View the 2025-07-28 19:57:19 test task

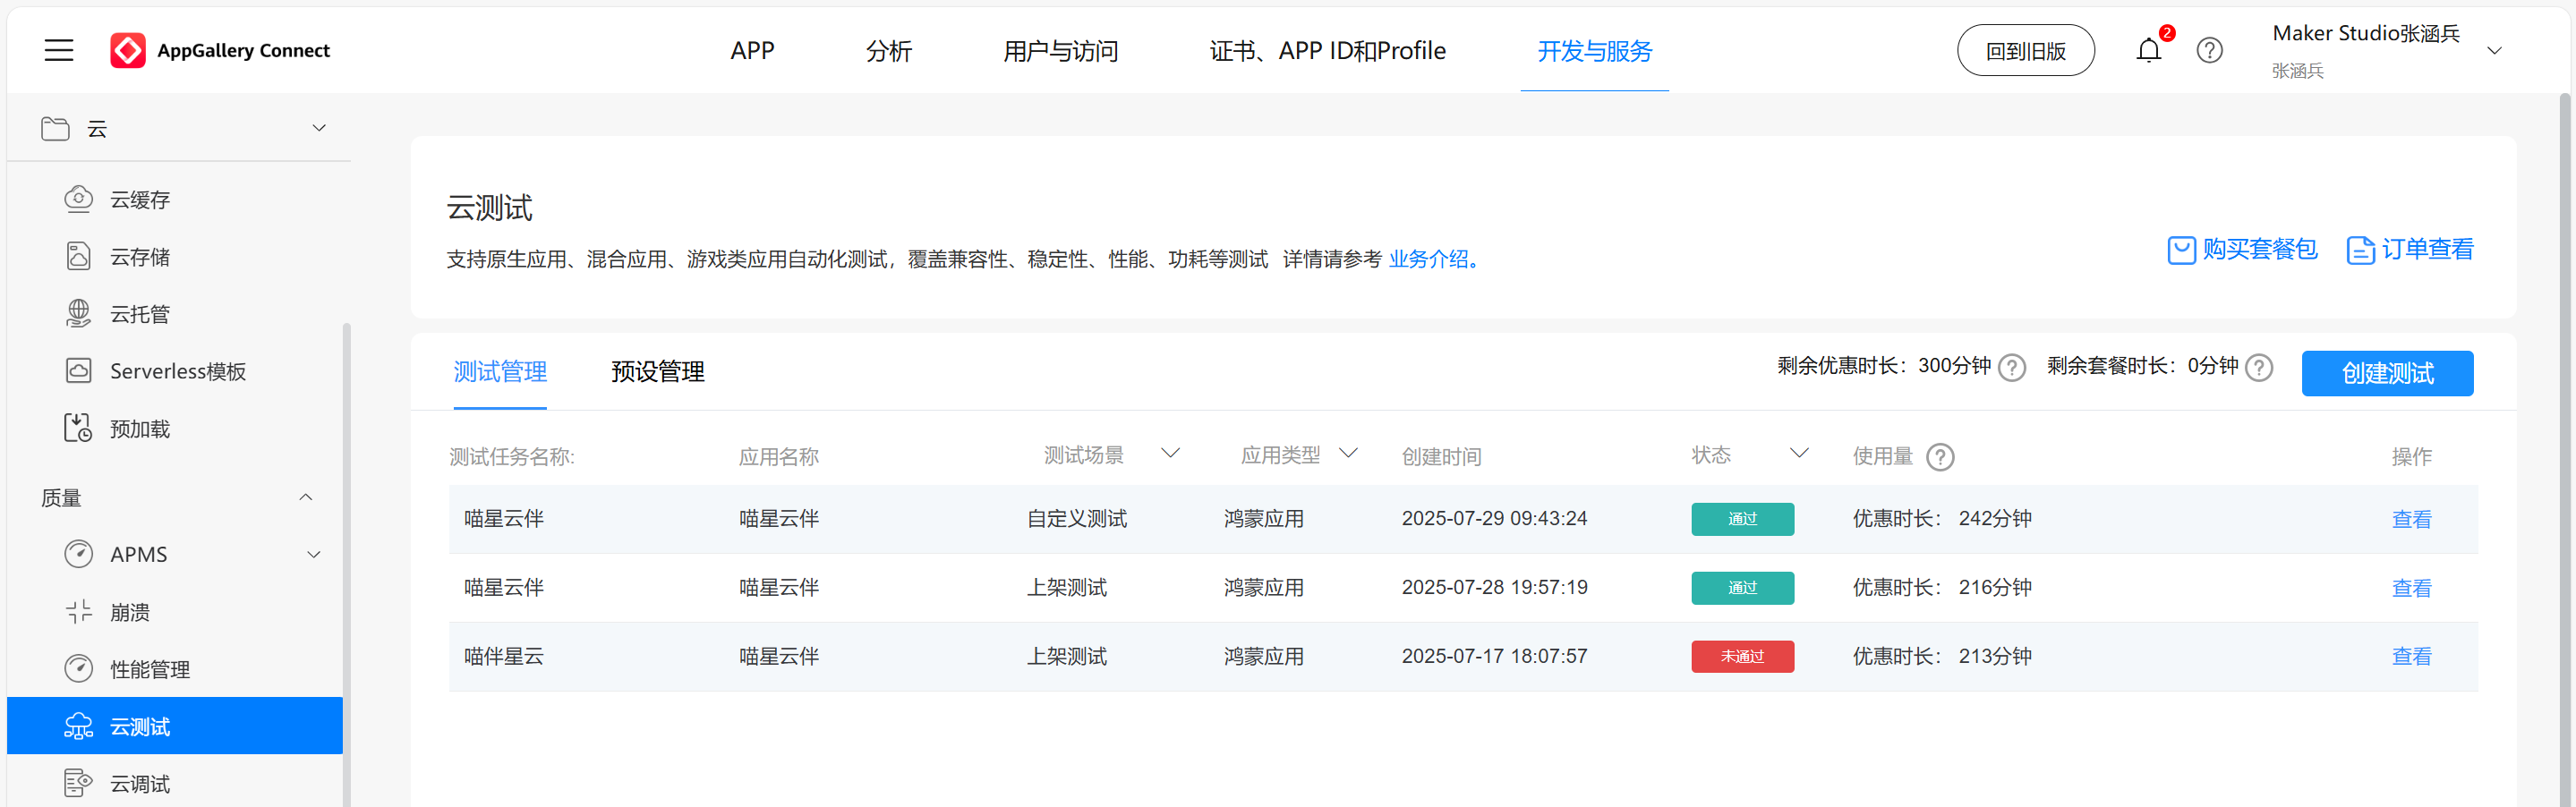click(x=2411, y=588)
